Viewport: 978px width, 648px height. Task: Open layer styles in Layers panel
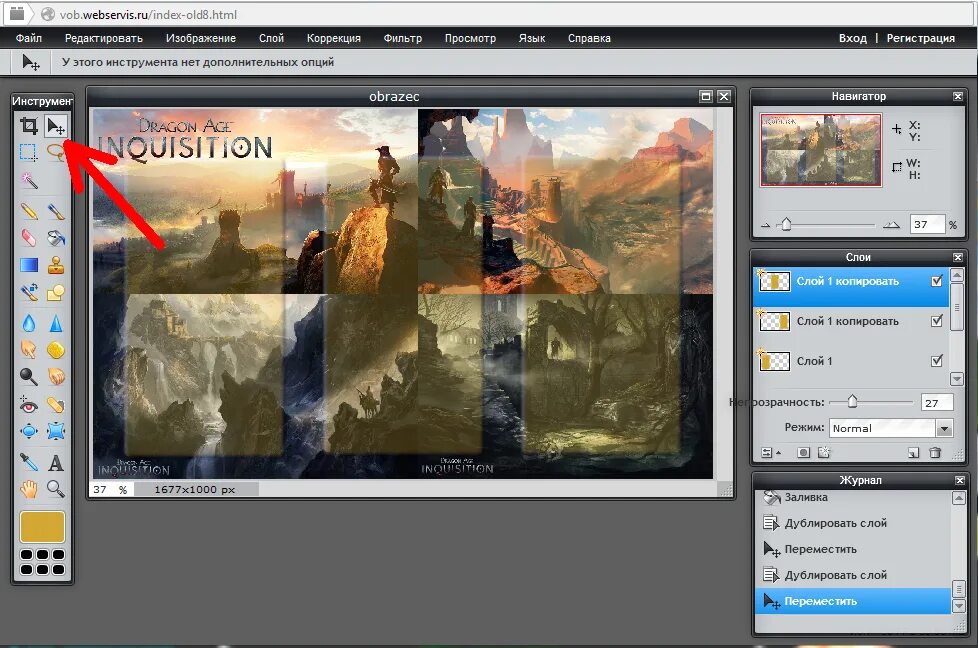click(824, 453)
